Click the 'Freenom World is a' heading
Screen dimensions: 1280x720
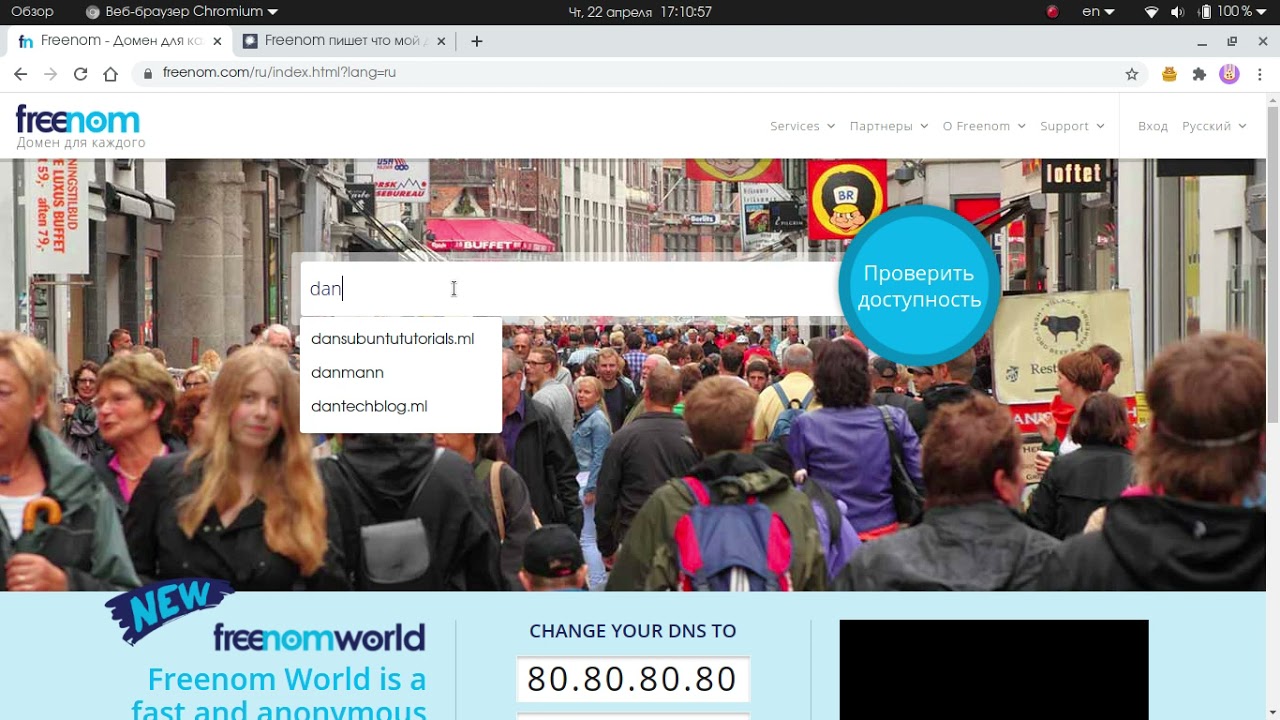tap(286, 680)
